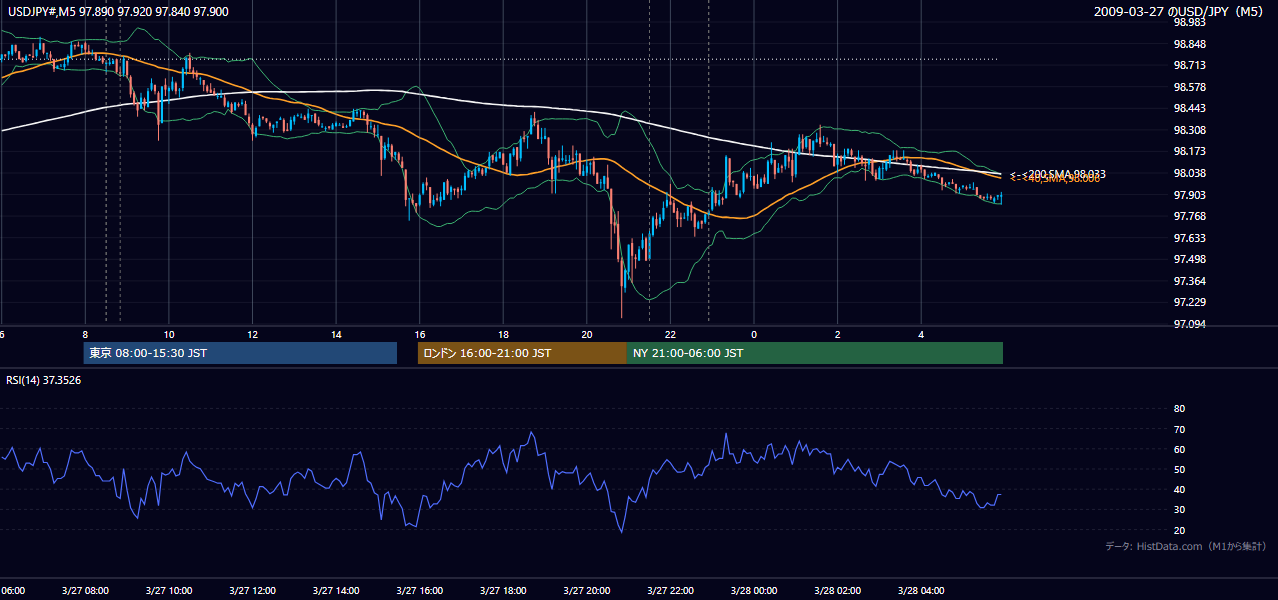The image size is (1278, 600).
Task: Click the 98.038 price axis label
Action: click(x=1189, y=173)
